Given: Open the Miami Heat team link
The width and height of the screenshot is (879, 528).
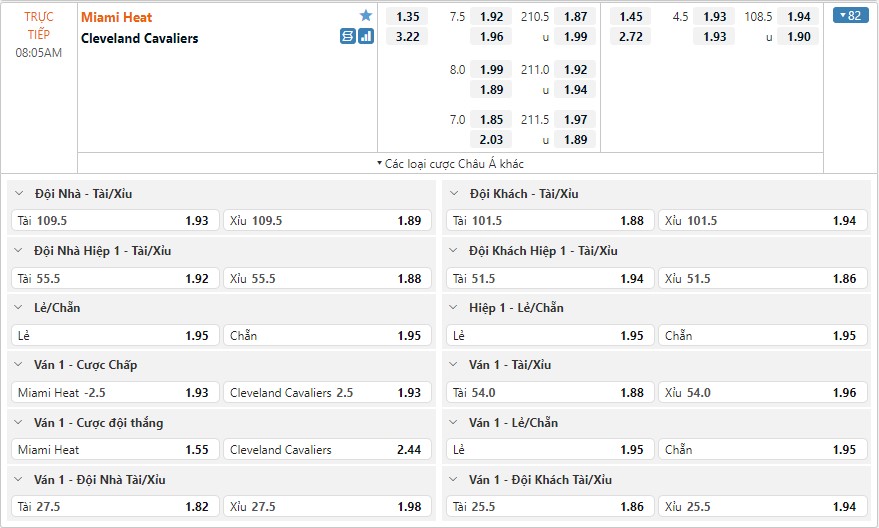Looking at the screenshot, I should pos(117,17).
